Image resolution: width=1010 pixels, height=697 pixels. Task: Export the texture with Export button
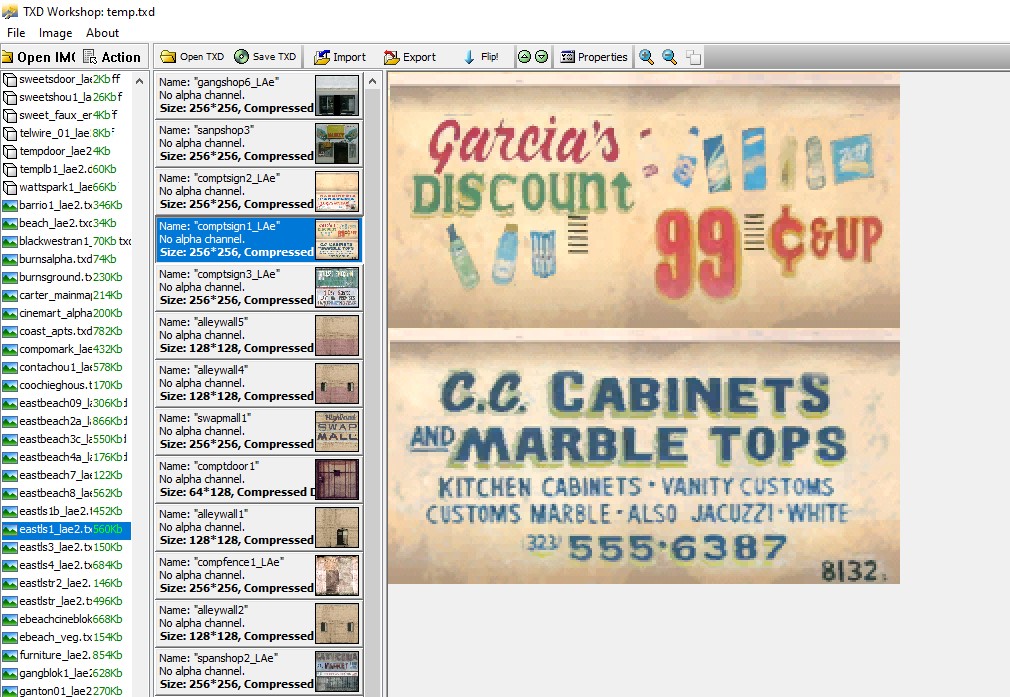point(410,57)
